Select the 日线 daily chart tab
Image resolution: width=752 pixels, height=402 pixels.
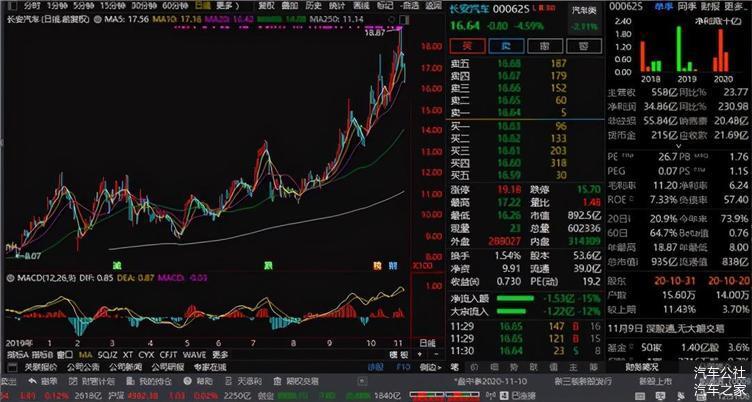[x=203, y=6]
